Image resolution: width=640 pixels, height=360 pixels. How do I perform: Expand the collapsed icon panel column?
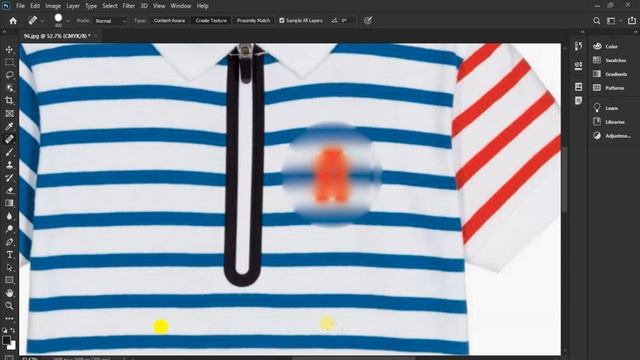point(582,32)
